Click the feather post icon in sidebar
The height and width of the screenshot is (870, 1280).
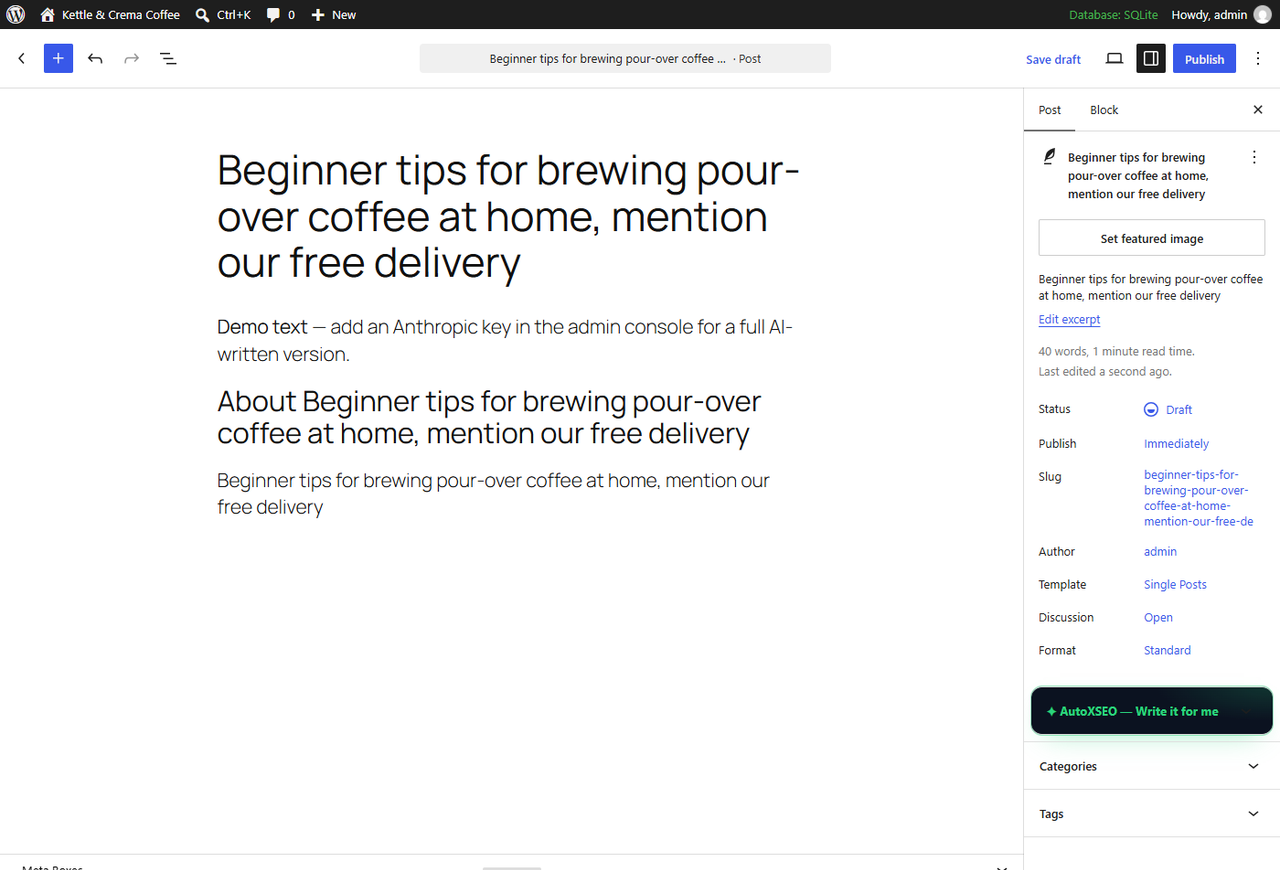coord(1049,157)
